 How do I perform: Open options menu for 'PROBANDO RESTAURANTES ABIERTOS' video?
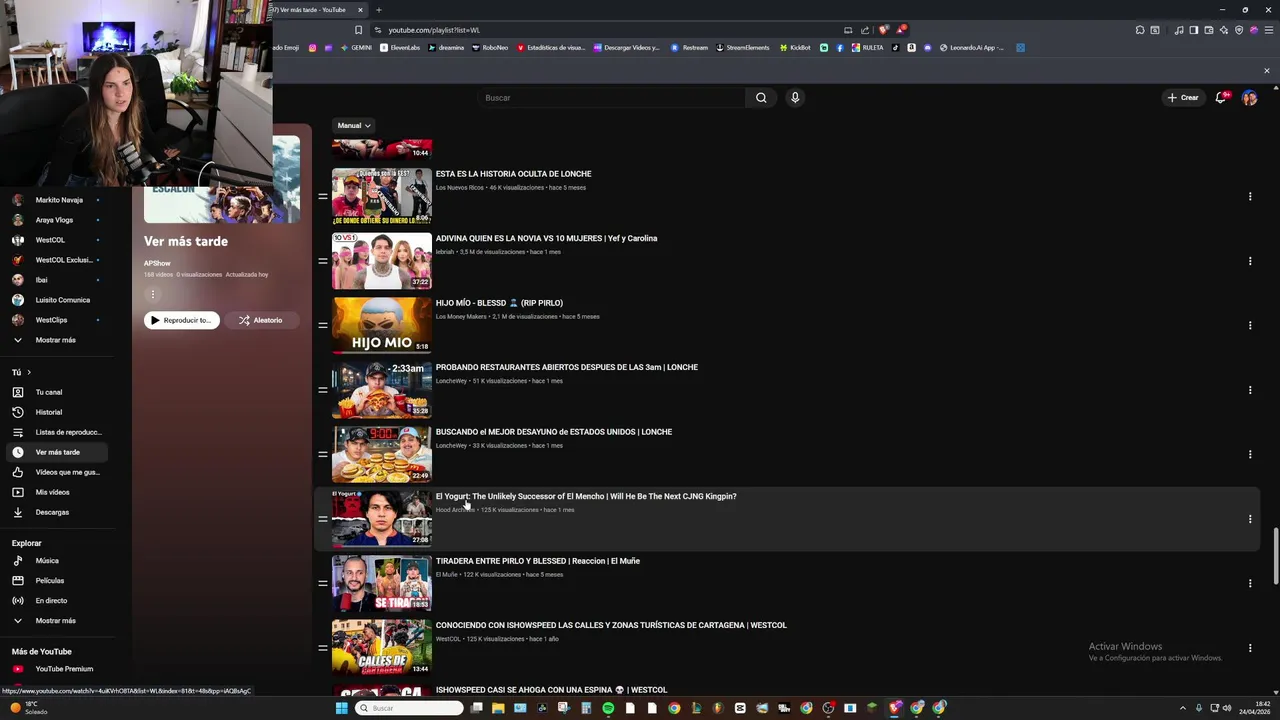tap(1250, 390)
